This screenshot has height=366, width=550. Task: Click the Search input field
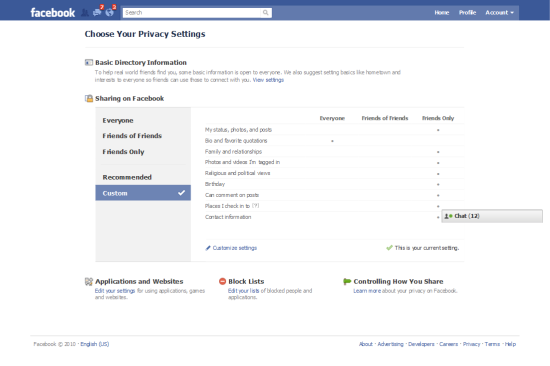192,13
